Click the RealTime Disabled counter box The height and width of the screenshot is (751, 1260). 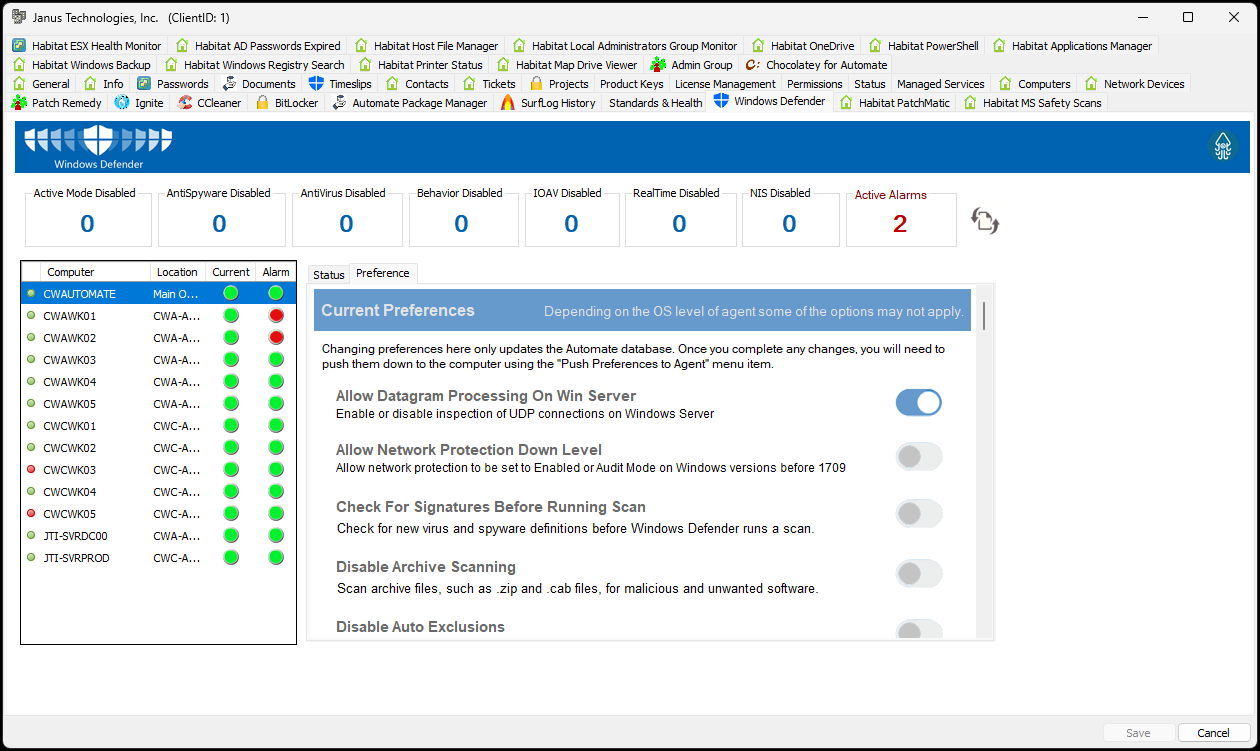[x=679, y=219]
